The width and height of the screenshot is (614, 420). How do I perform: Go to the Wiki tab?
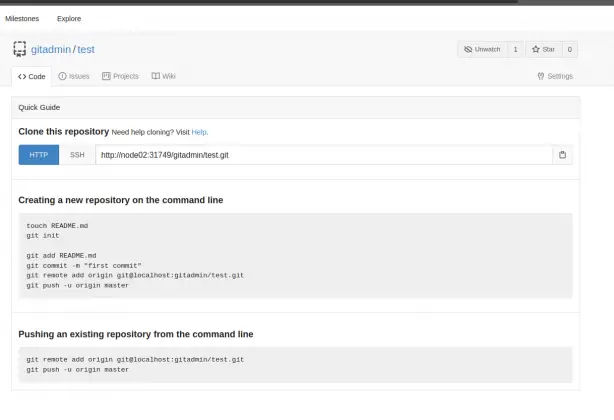click(164, 76)
